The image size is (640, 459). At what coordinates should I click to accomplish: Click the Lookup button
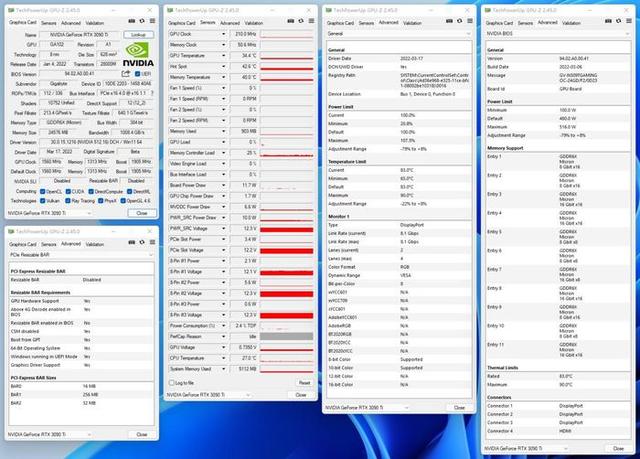click(138, 35)
